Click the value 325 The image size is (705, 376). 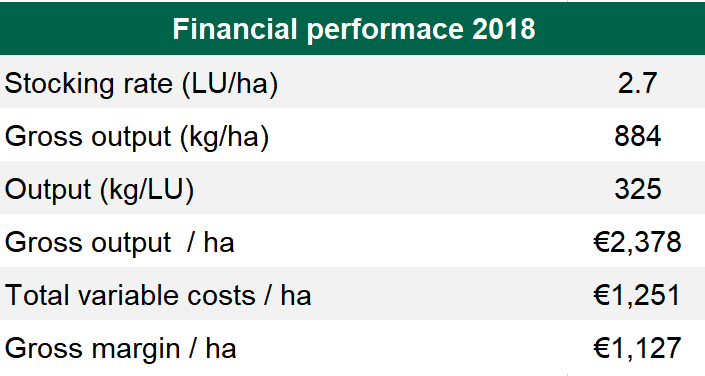click(638, 189)
